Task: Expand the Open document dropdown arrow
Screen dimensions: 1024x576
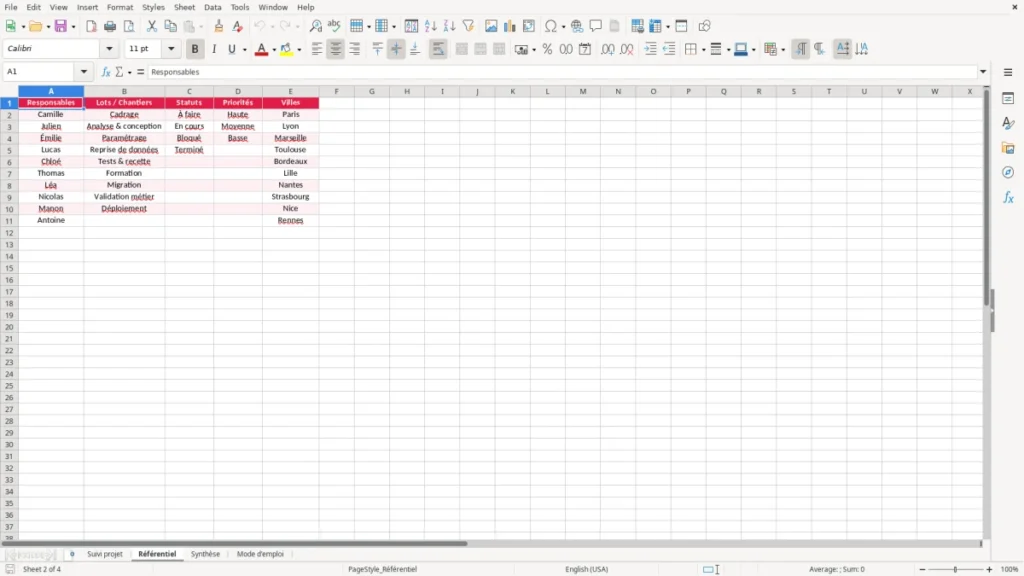Action: tap(48, 27)
